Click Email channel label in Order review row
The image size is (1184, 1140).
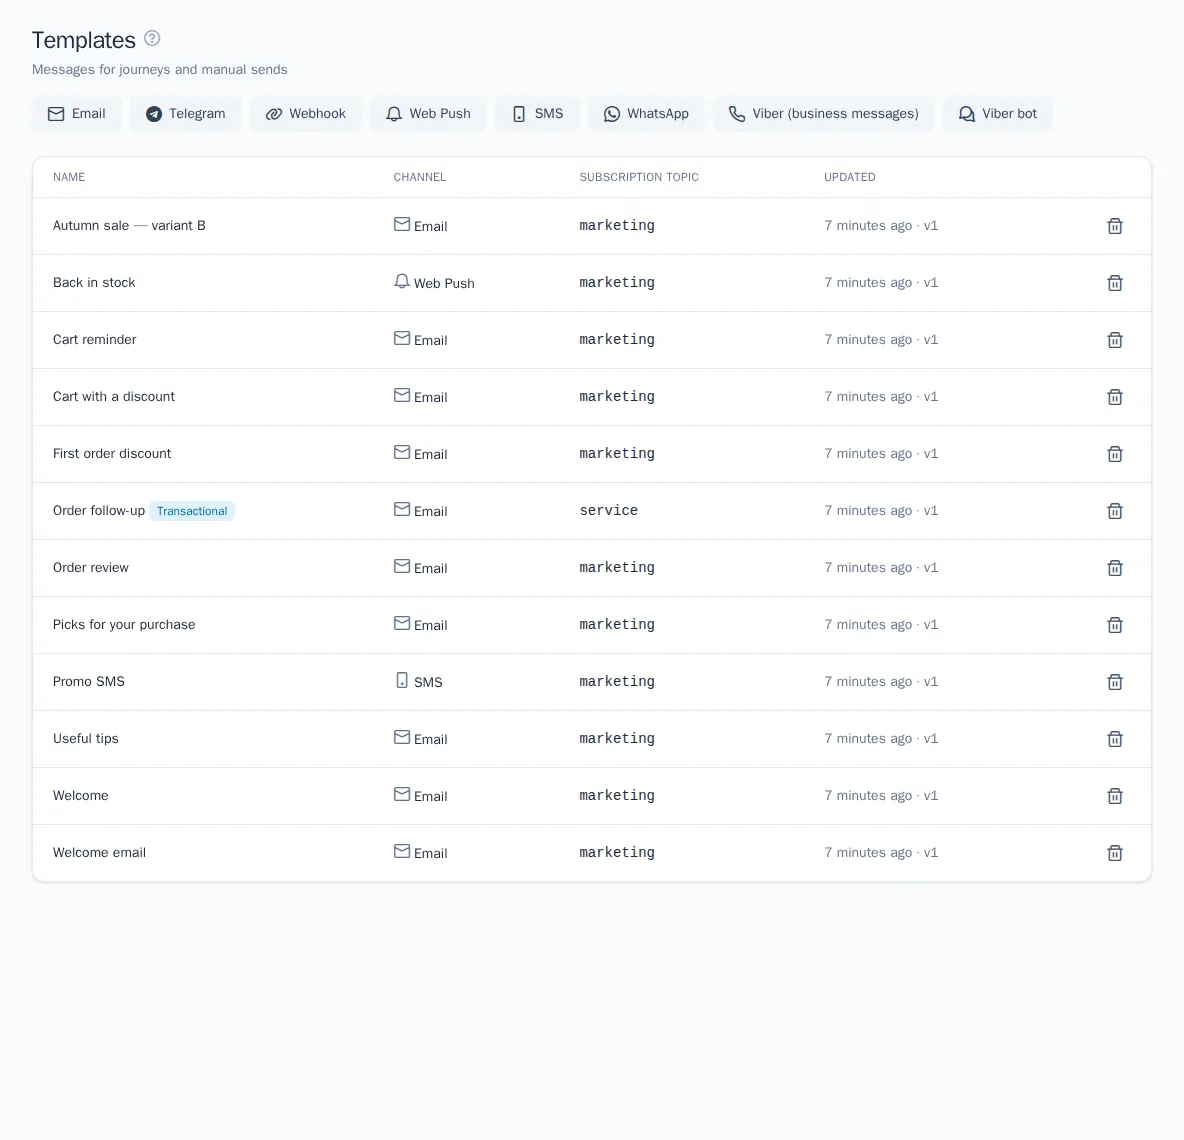coord(430,568)
